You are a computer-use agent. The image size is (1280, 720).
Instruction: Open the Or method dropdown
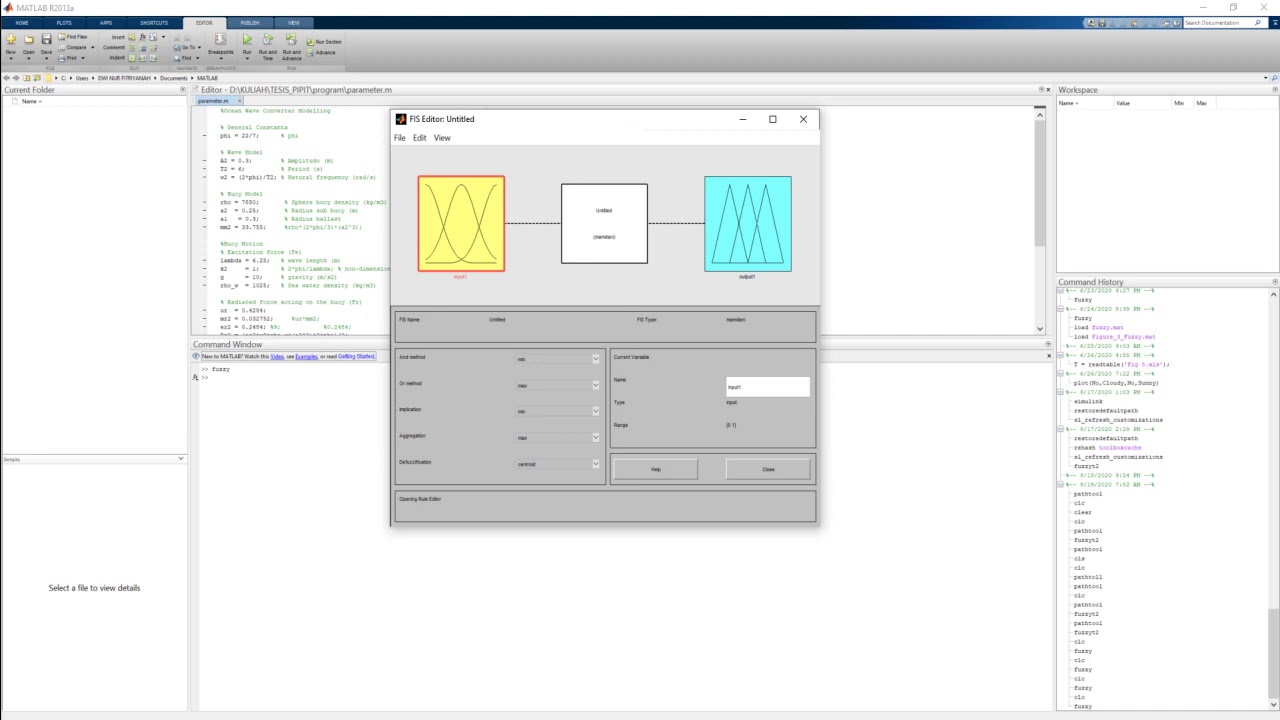[x=557, y=385]
